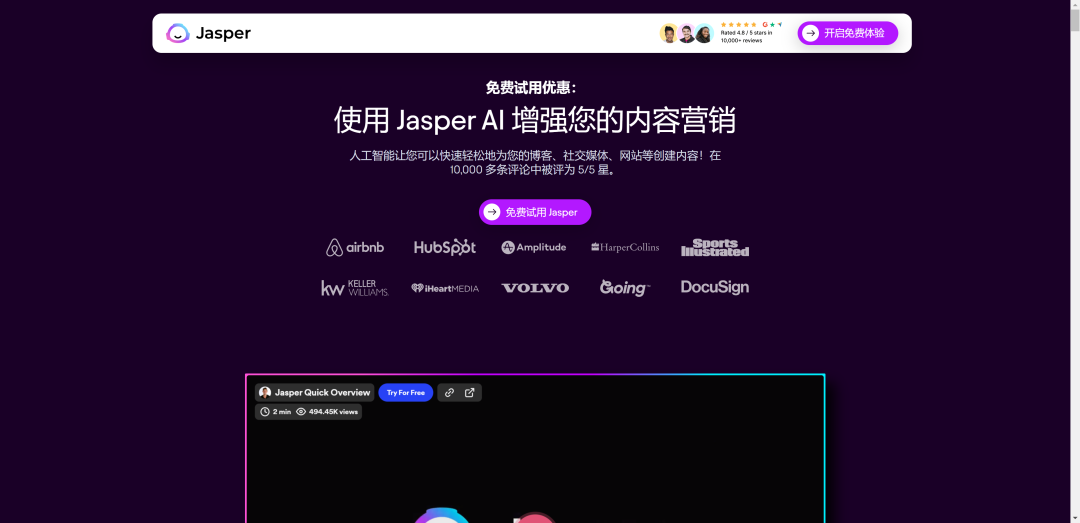Click the 免费试用 Jasper button
The width and height of the screenshot is (1080, 523).
[535, 212]
